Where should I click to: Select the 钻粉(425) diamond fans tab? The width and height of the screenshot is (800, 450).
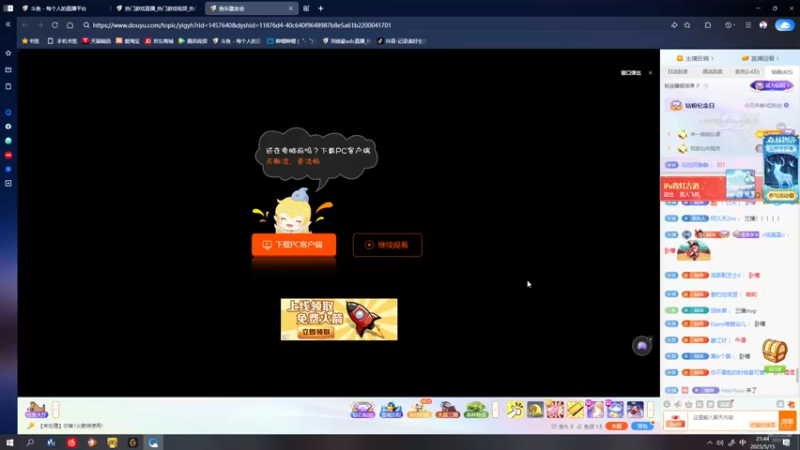782,72
